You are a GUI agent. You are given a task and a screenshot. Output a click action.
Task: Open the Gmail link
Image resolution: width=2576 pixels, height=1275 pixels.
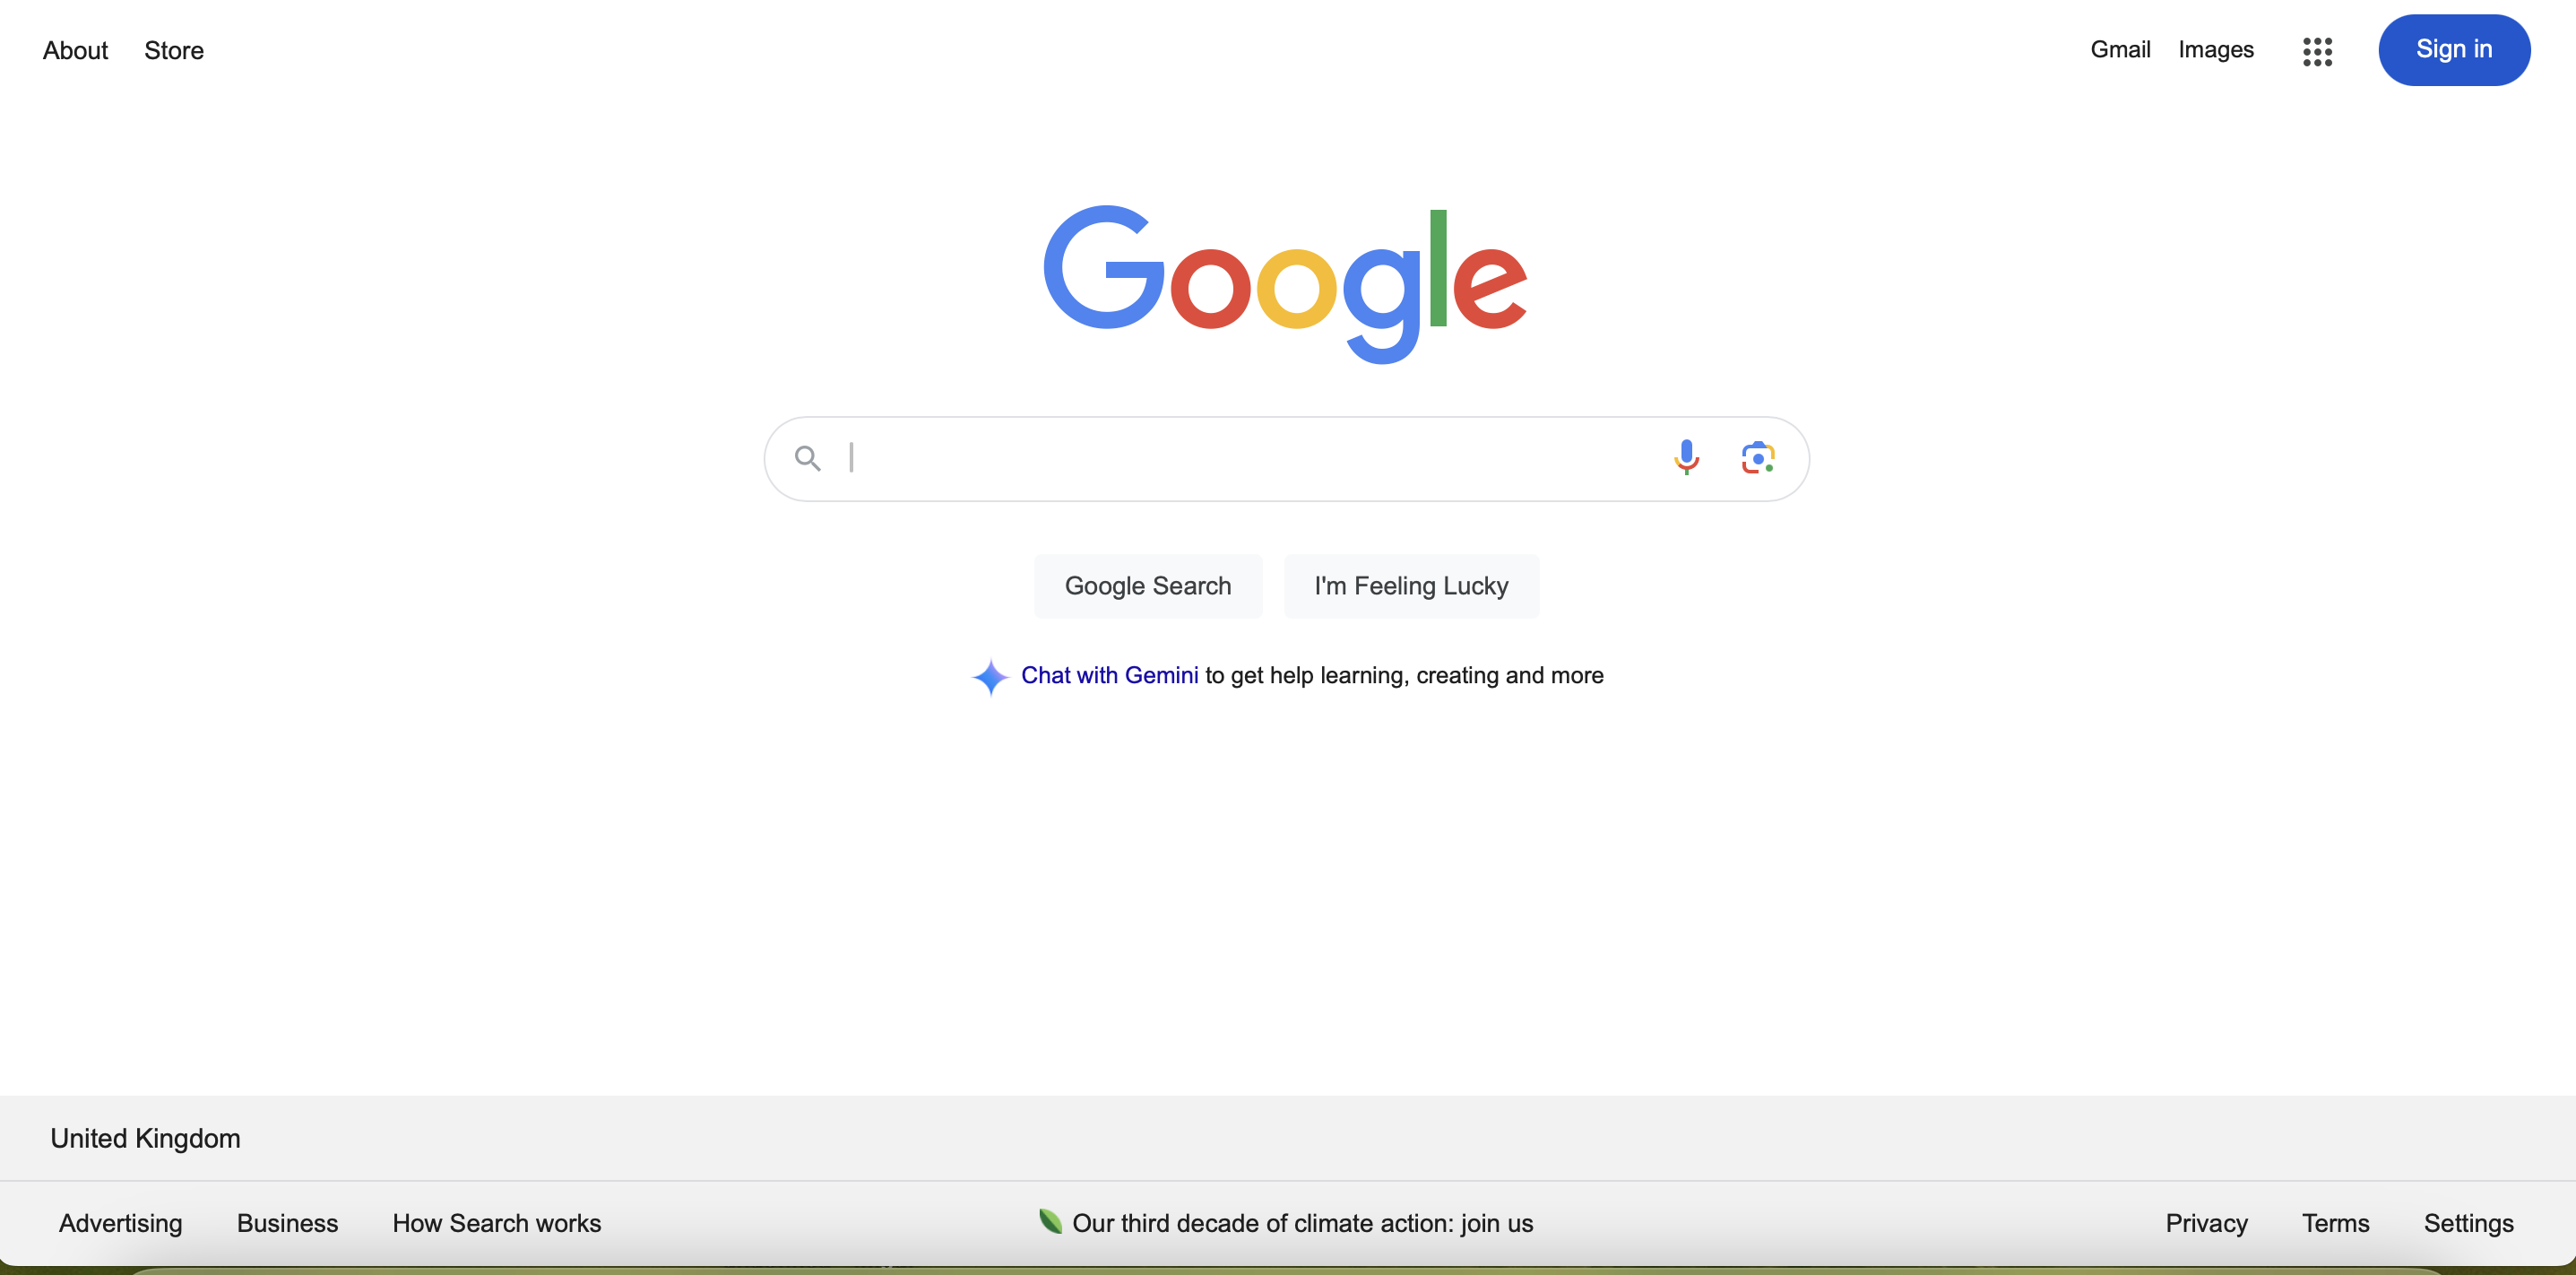(2120, 50)
